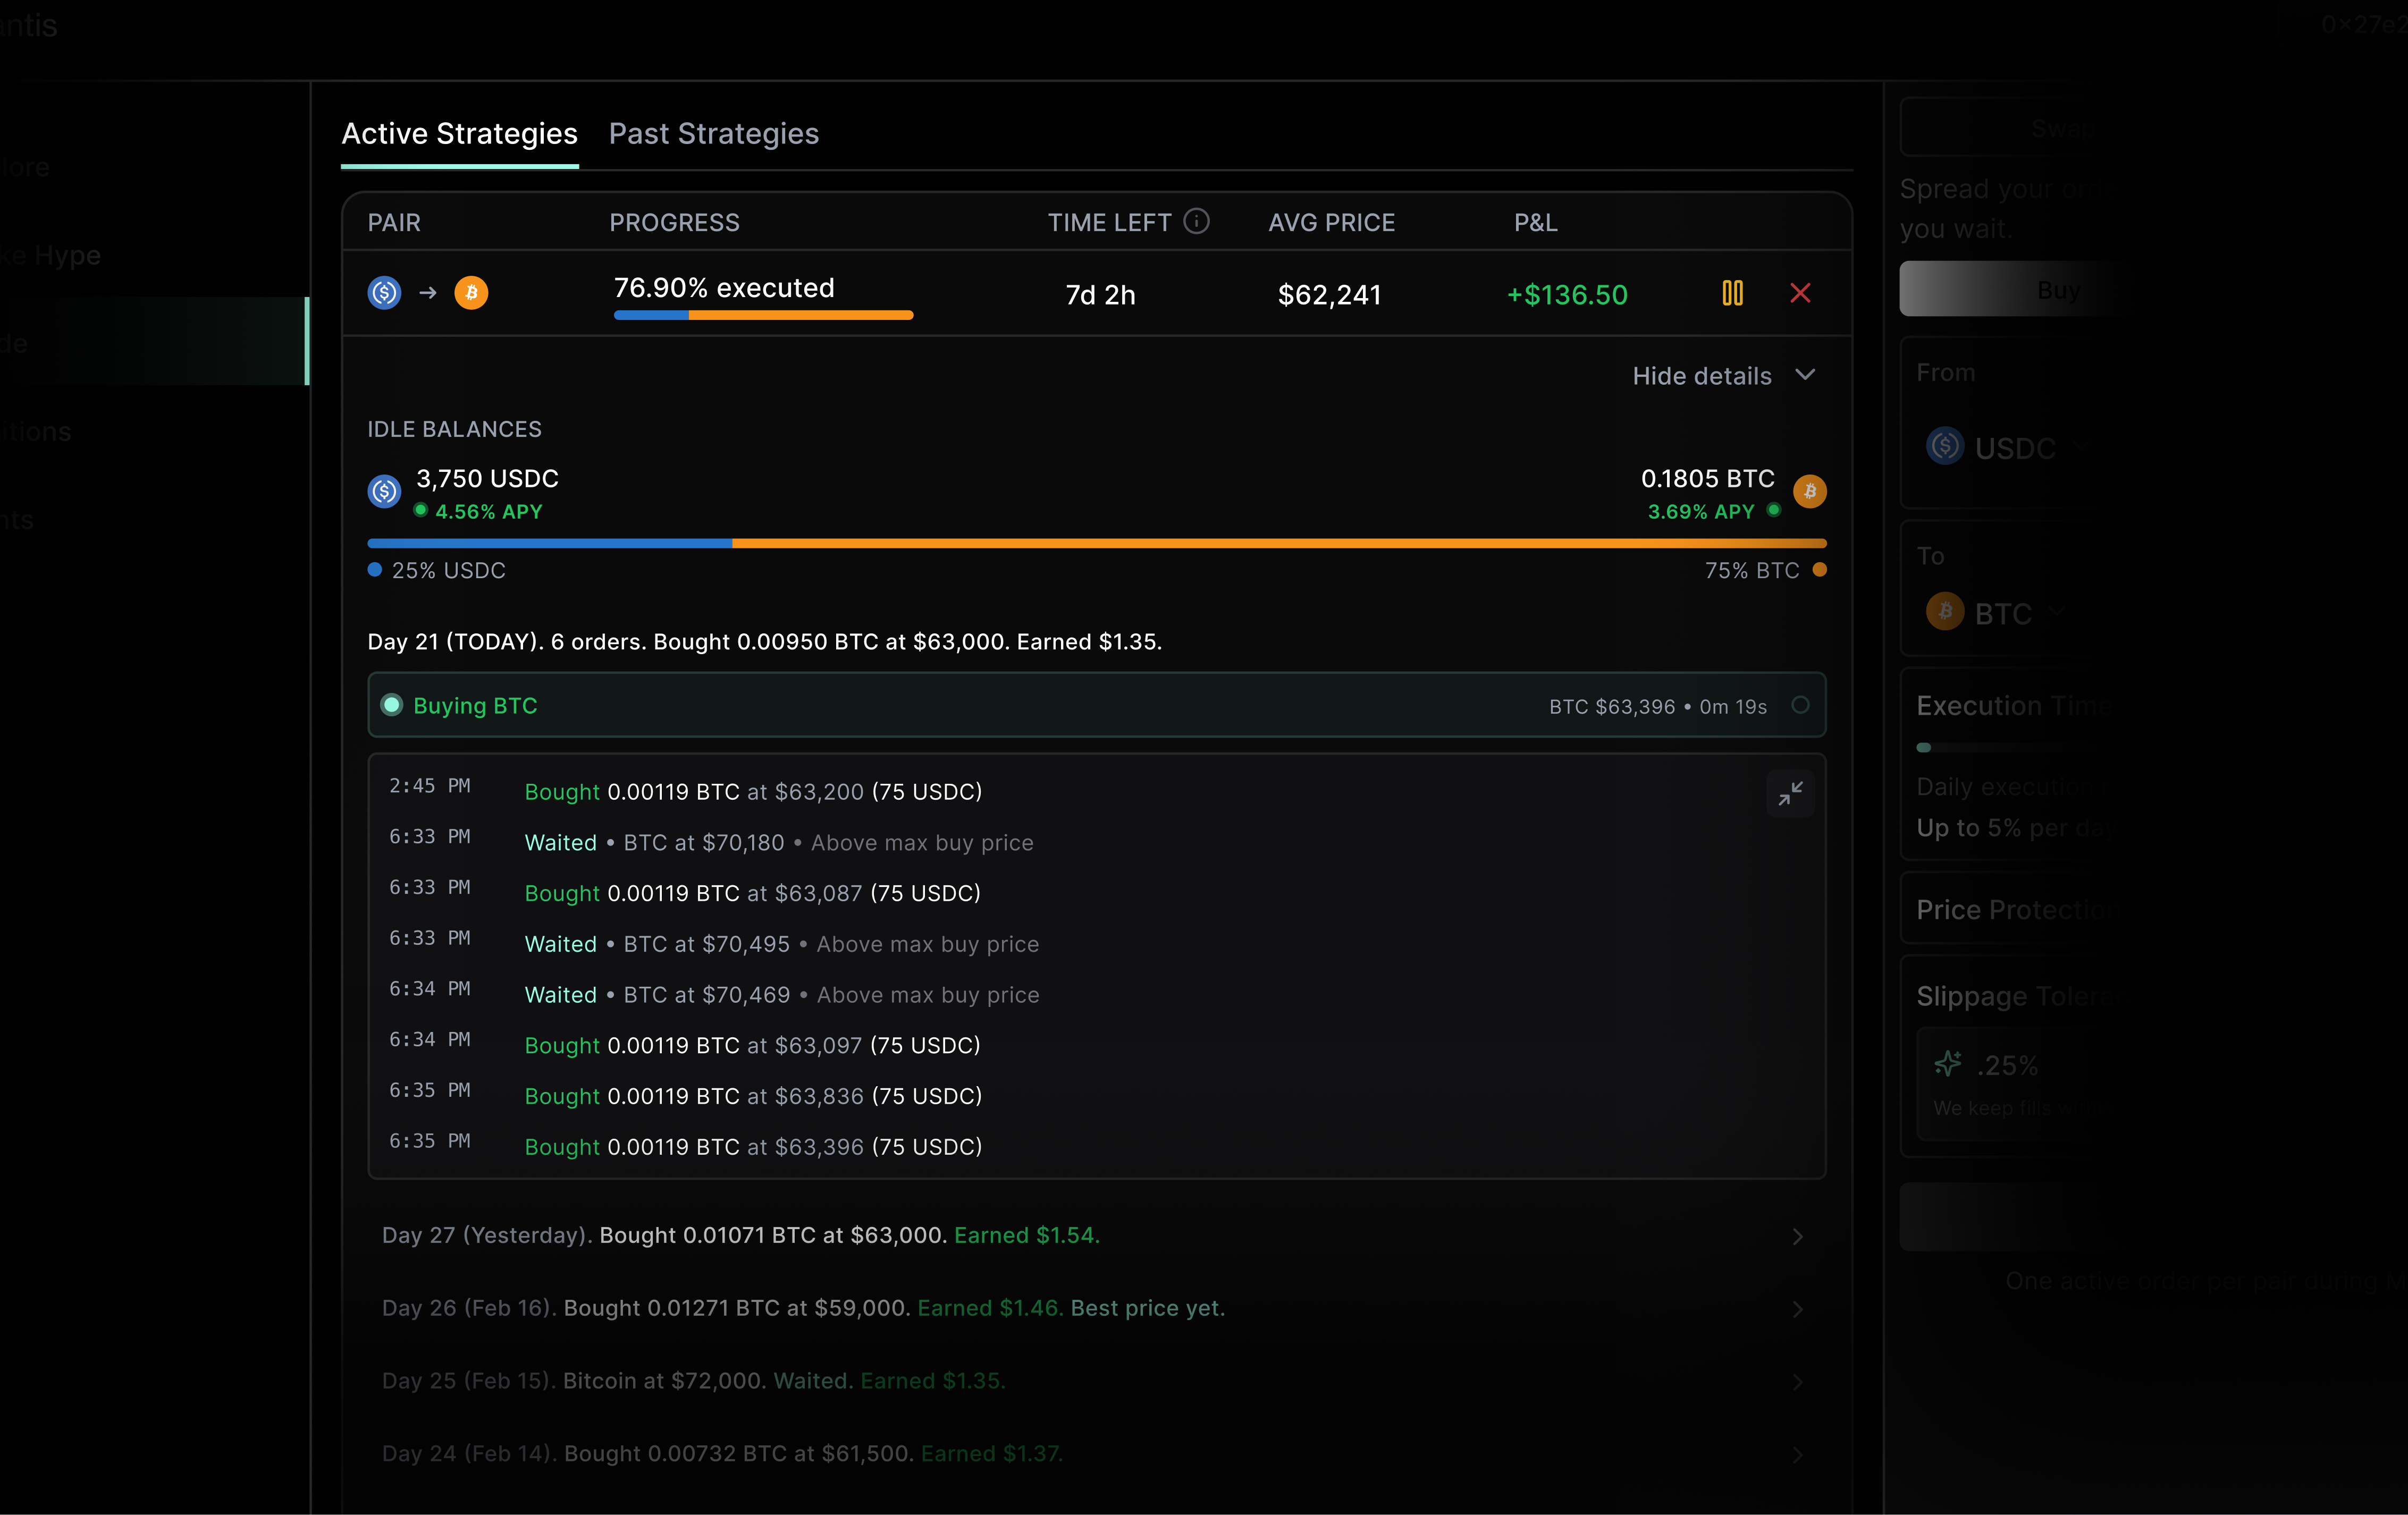Screen dimensions: 2408x1515
Task: Click the PAIR column header
Action: pos(394,222)
